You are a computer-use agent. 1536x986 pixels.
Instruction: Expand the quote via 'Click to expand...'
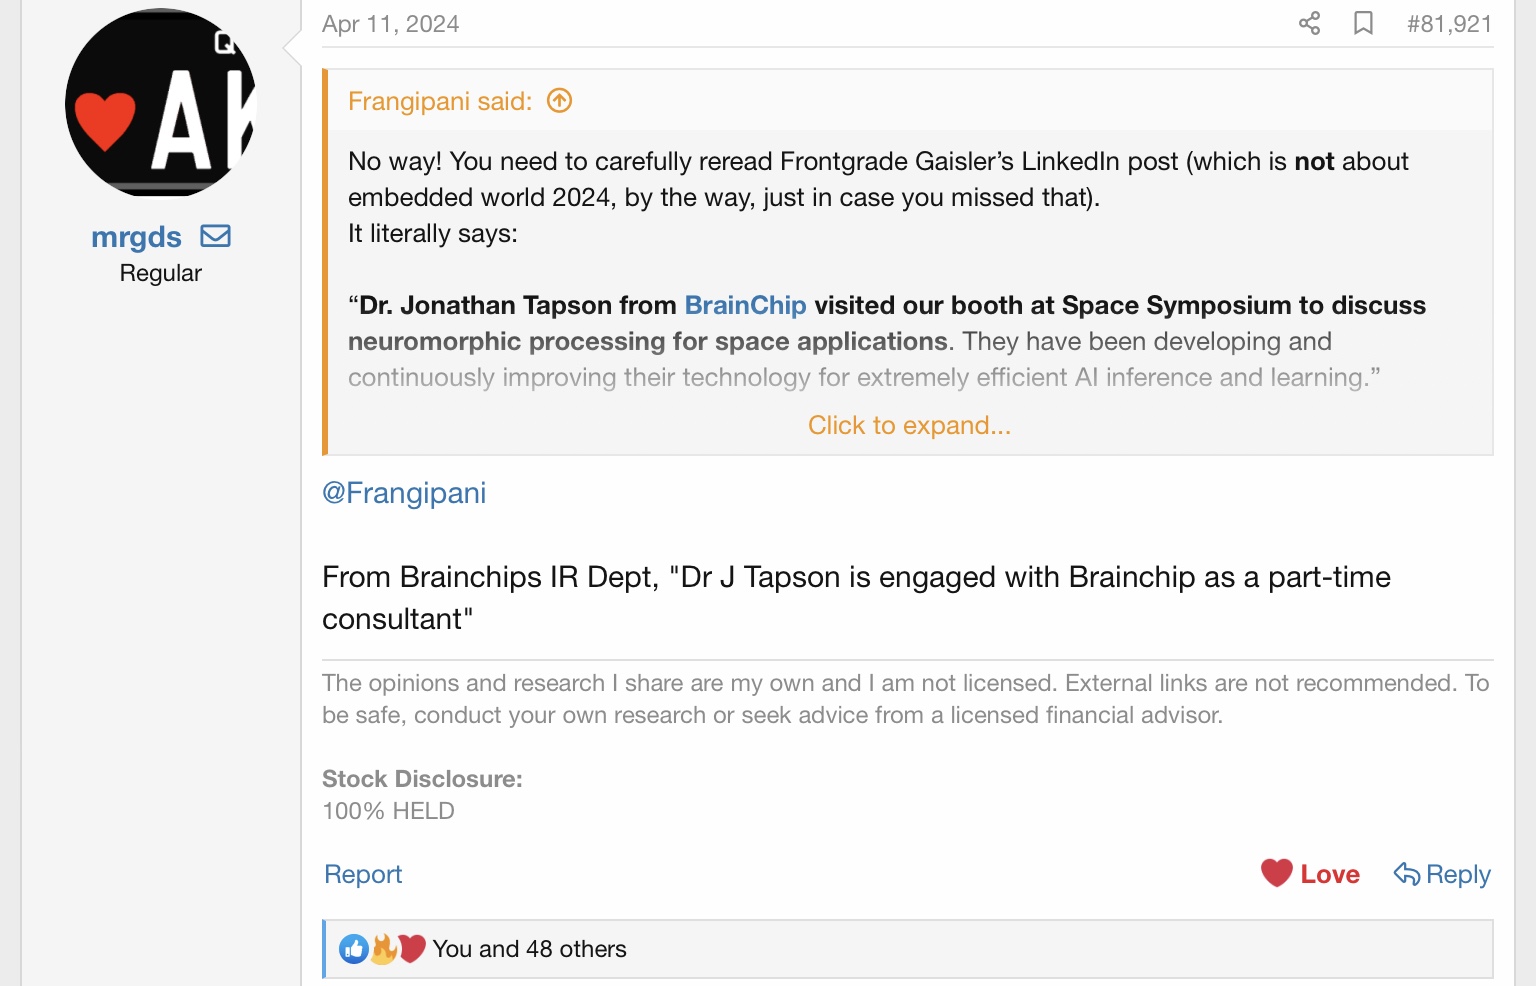point(909,426)
